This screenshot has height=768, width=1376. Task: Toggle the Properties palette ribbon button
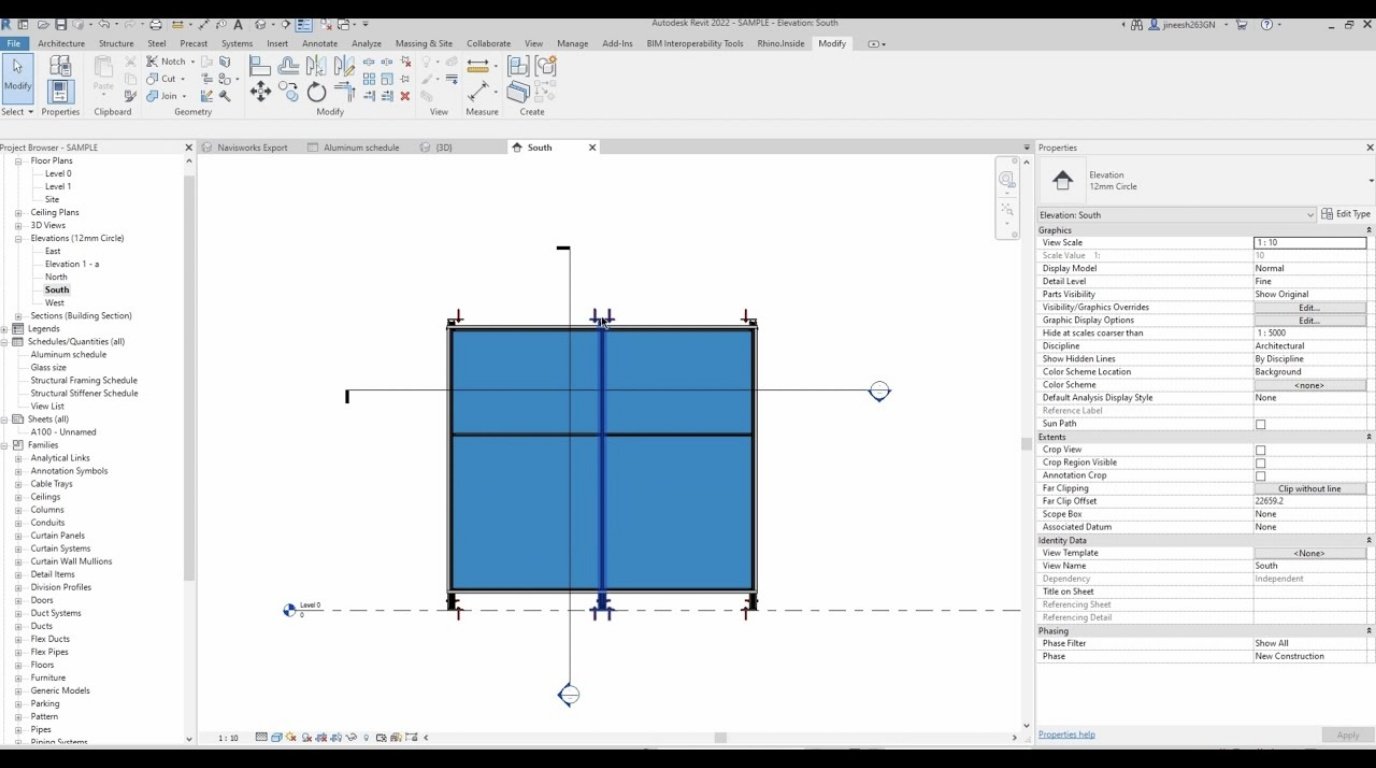[x=60, y=91]
